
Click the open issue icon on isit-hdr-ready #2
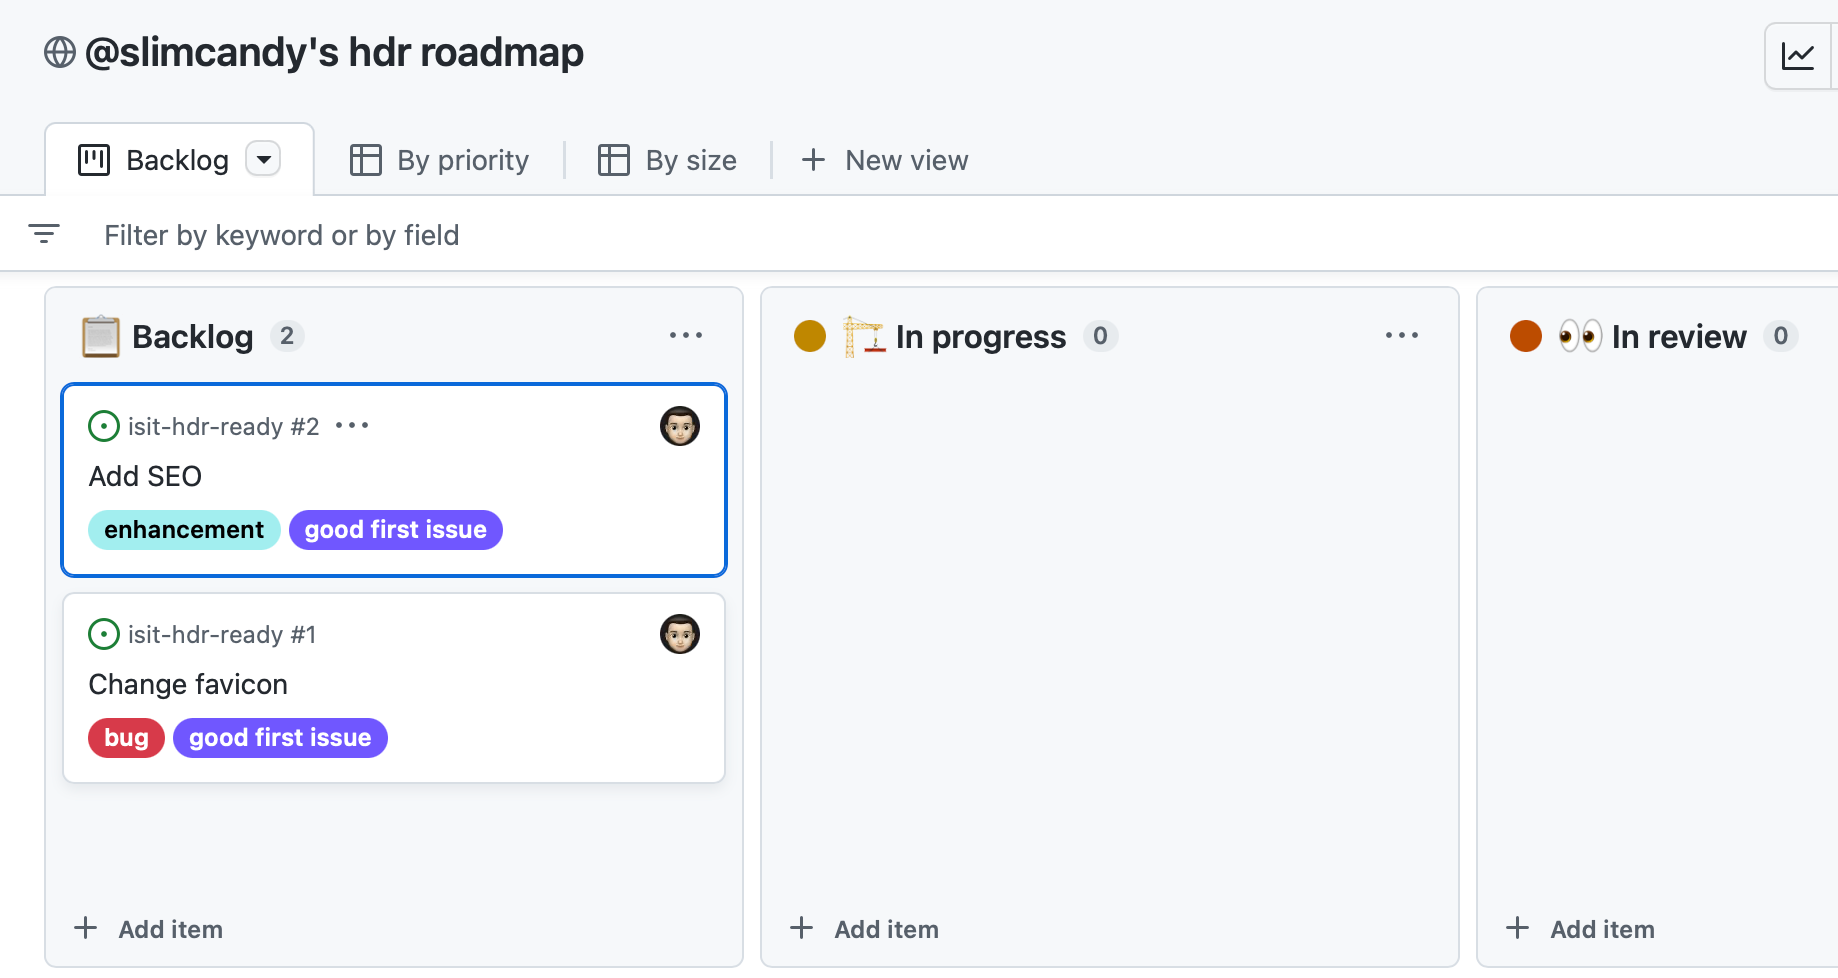point(104,426)
